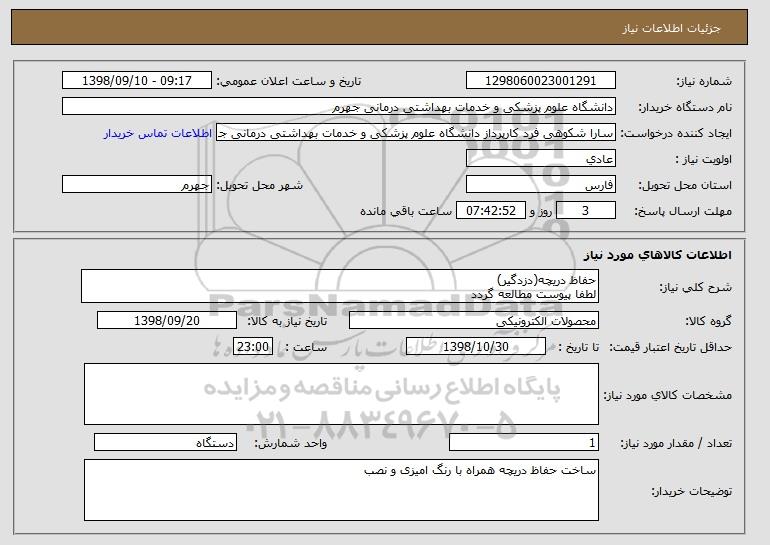The width and height of the screenshot is (770, 545).
Task: Click the remaining days field showing 3
Action: pyautogui.click(x=585, y=211)
